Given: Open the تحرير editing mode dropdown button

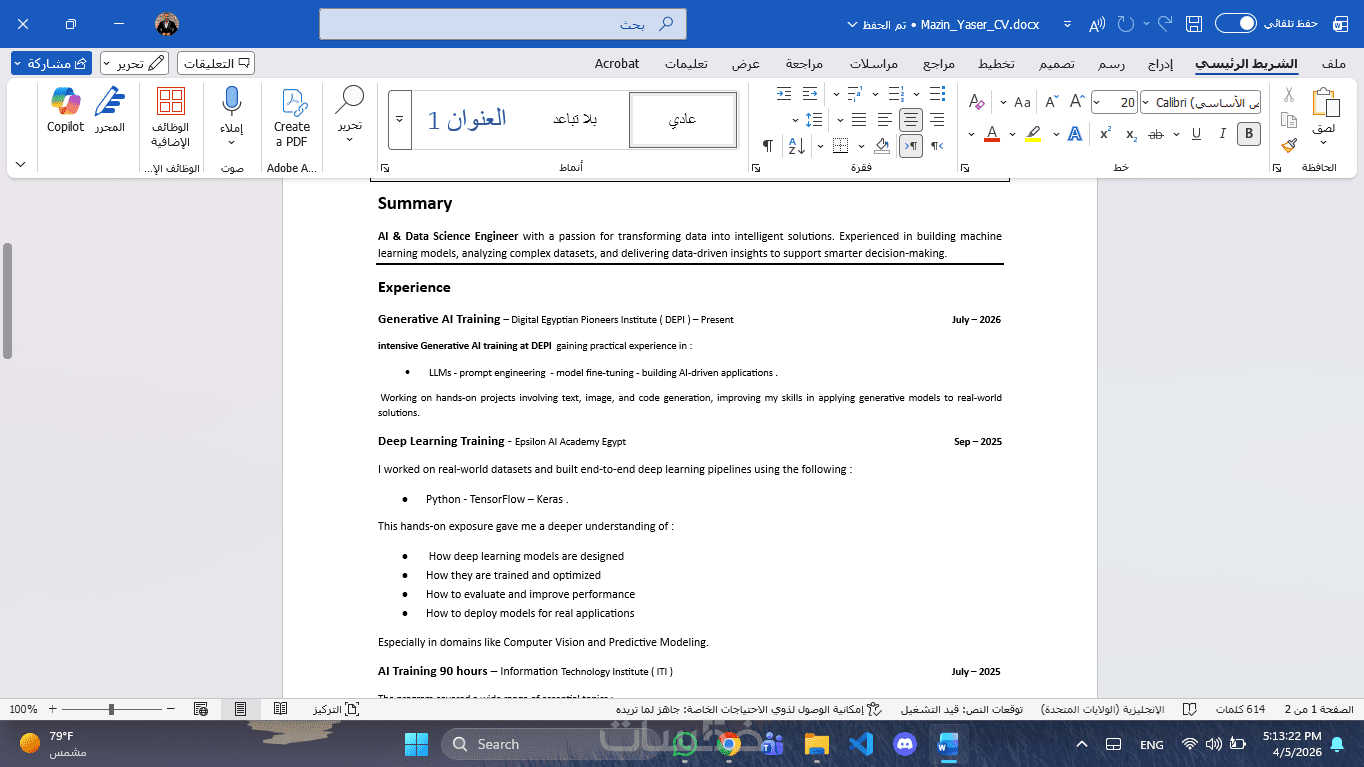Looking at the screenshot, I should click(x=135, y=63).
